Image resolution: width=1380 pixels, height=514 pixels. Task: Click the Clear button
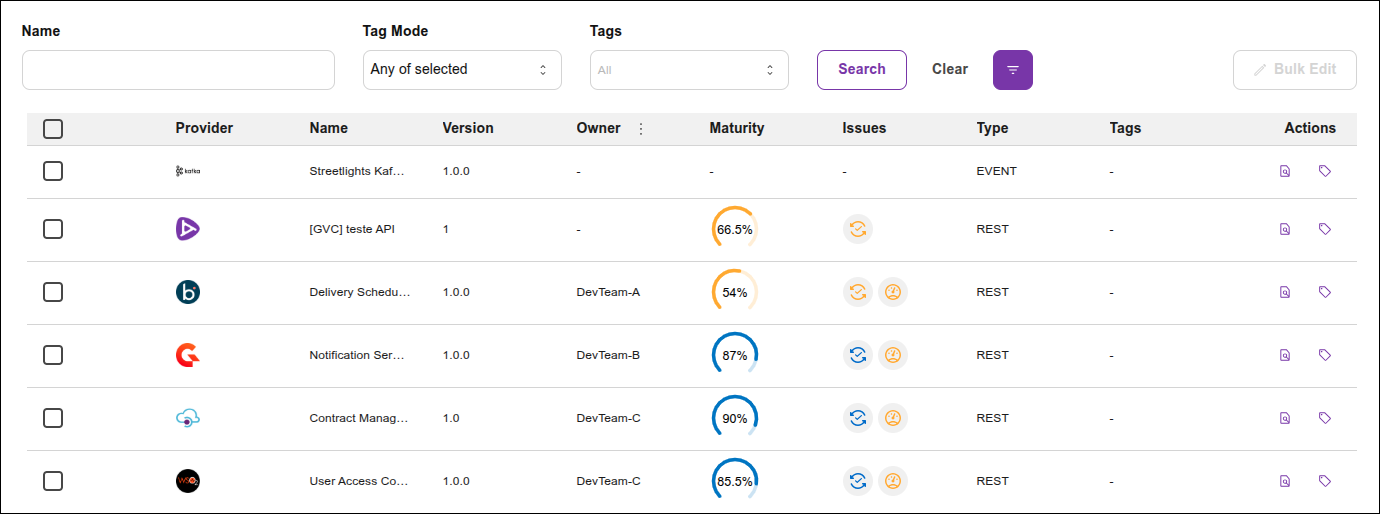click(x=950, y=70)
